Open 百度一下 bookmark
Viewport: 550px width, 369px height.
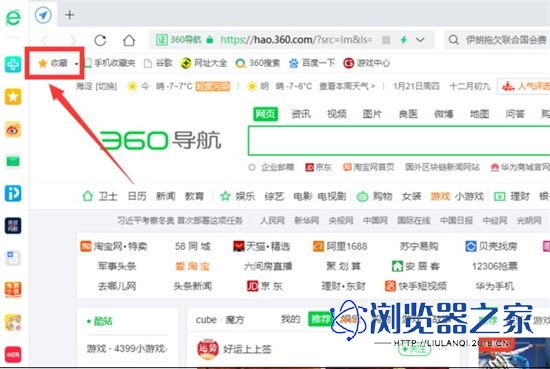[x=312, y=63]
